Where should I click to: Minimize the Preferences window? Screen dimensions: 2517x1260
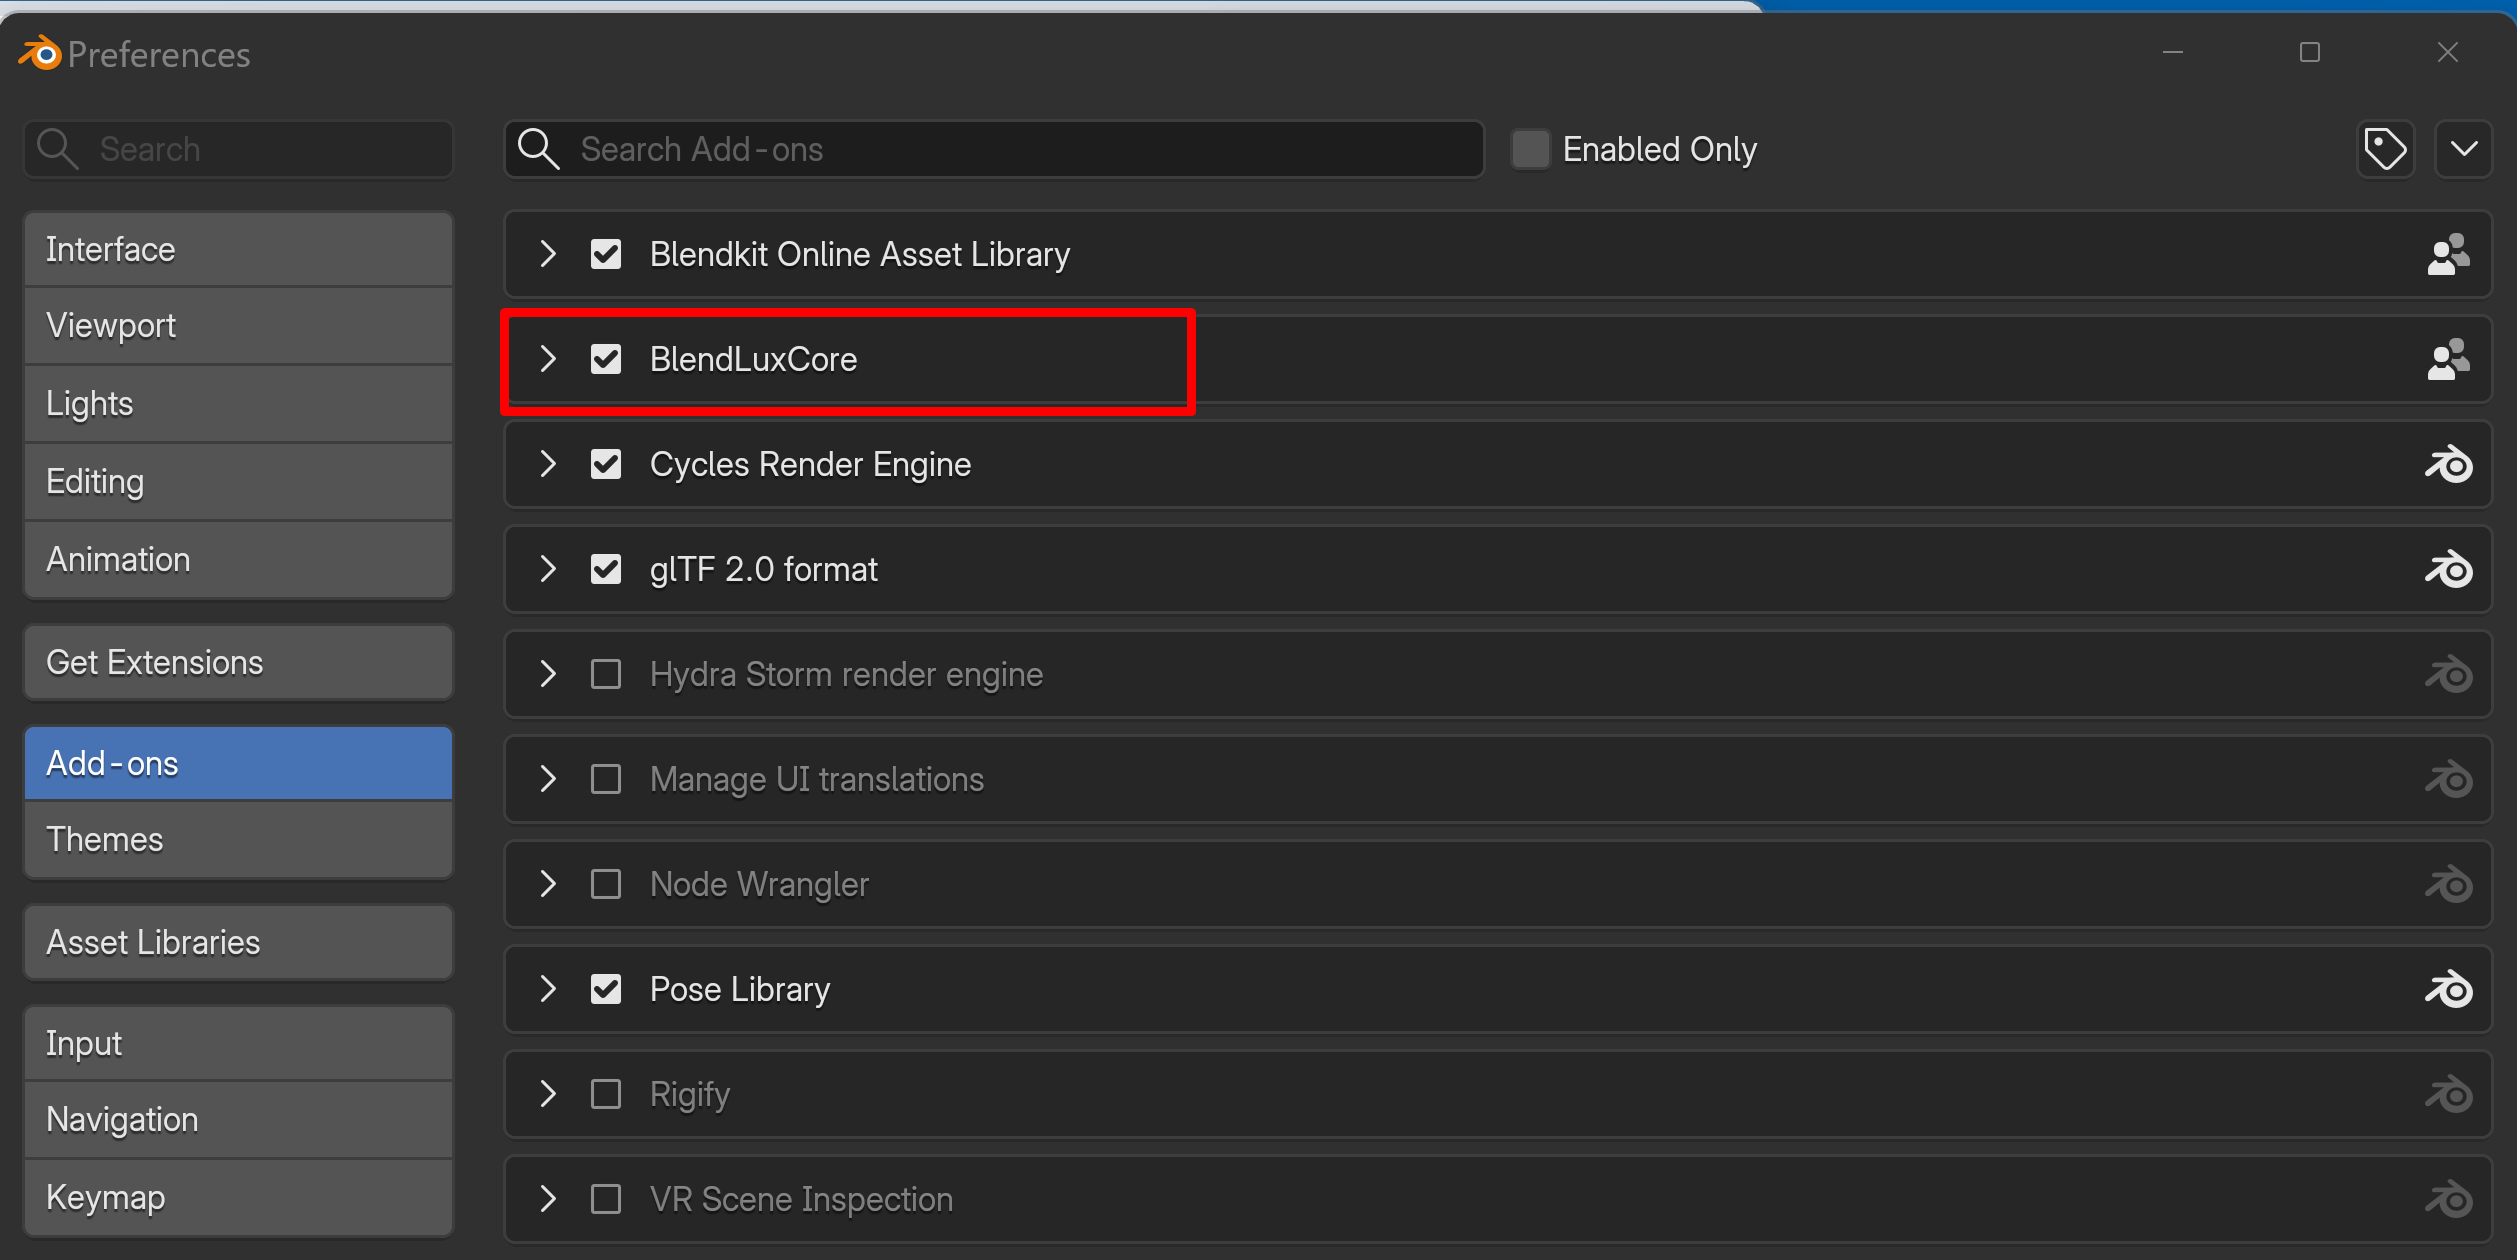click(2172, 52)
